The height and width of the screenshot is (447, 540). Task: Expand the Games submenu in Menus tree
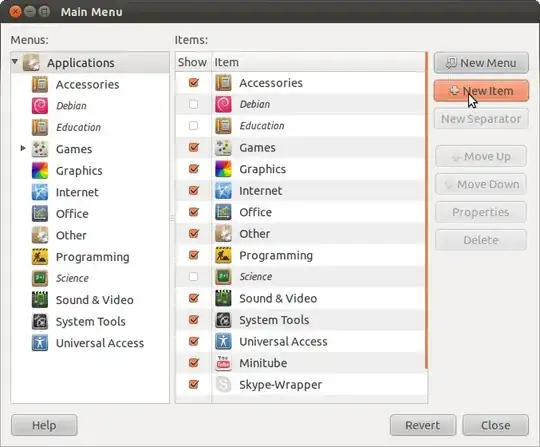coord(23,148)
